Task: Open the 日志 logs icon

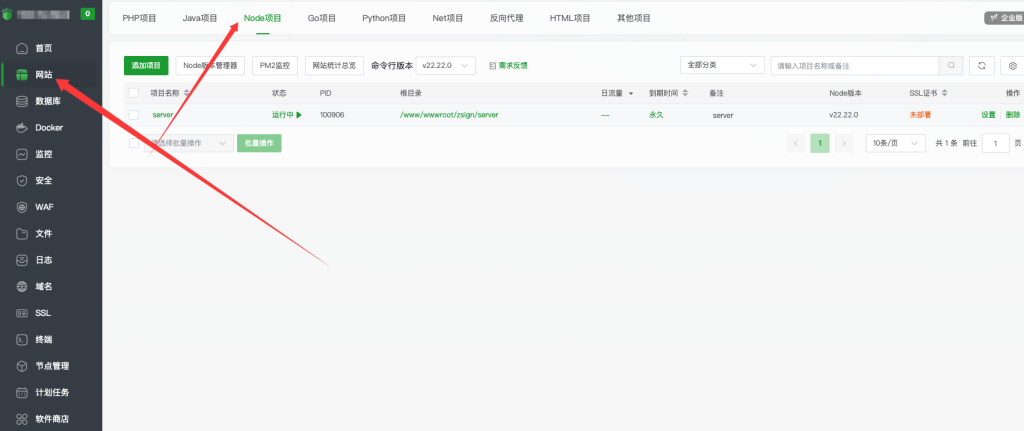Action: [22, 260]
